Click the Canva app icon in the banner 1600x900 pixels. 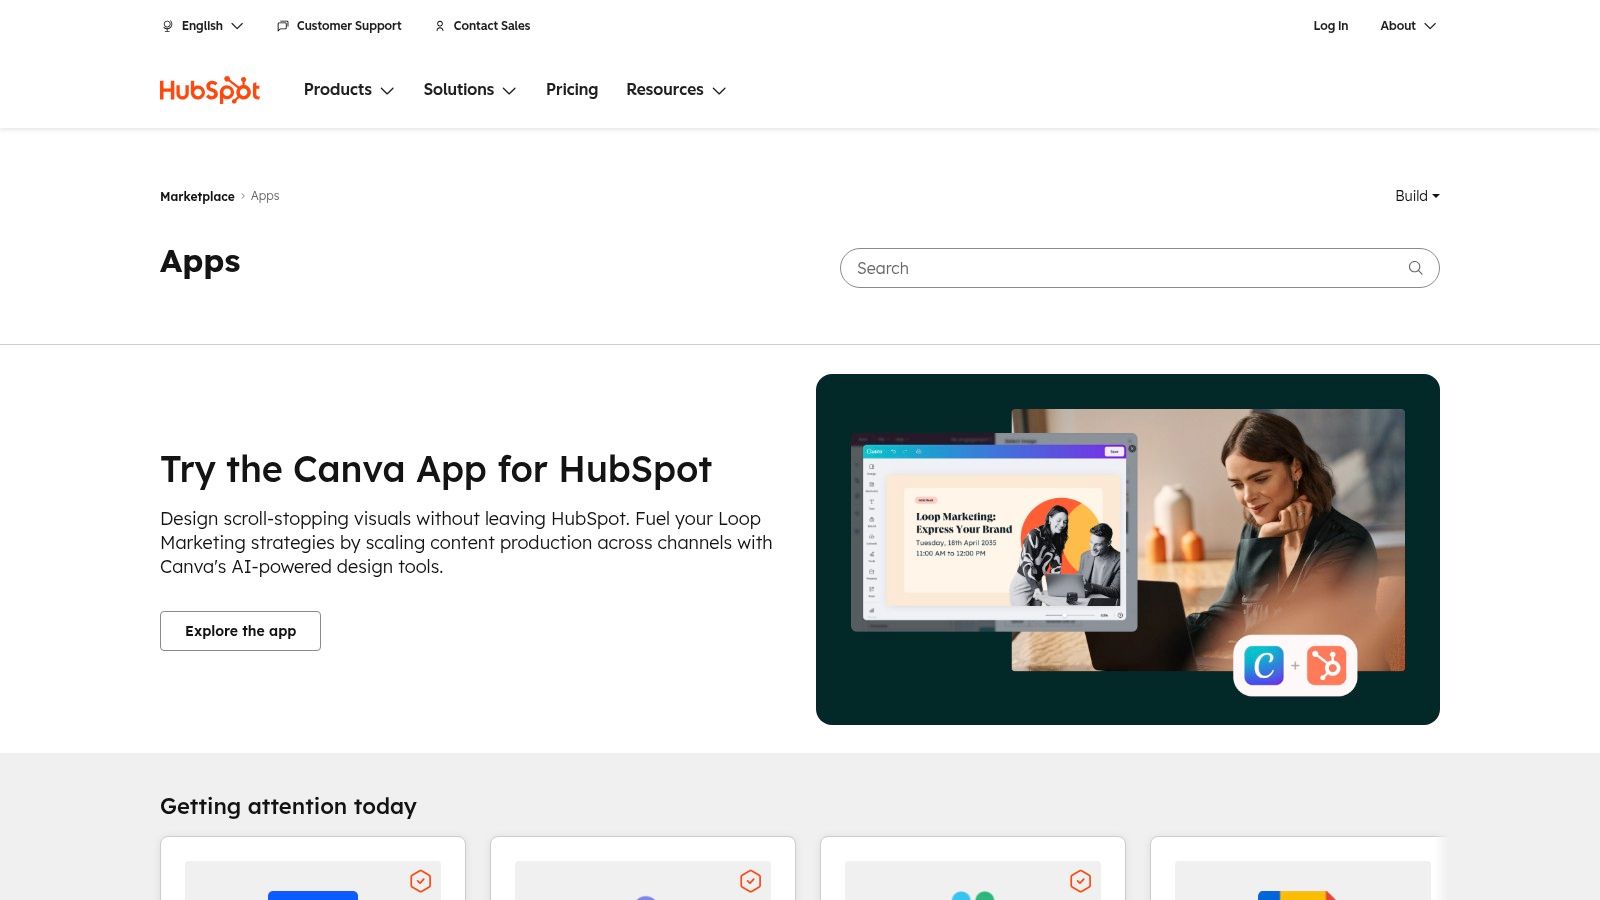pyautogui.click(x=1264, y=665)
